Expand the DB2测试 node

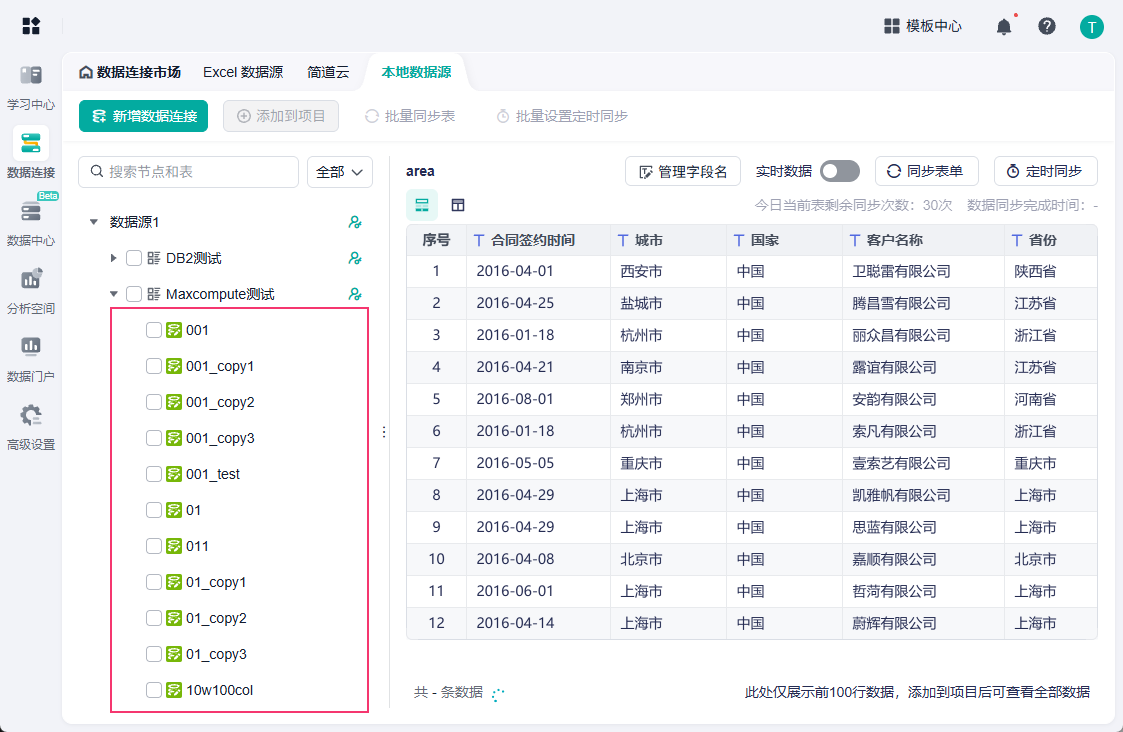click(x=113, y=258)
